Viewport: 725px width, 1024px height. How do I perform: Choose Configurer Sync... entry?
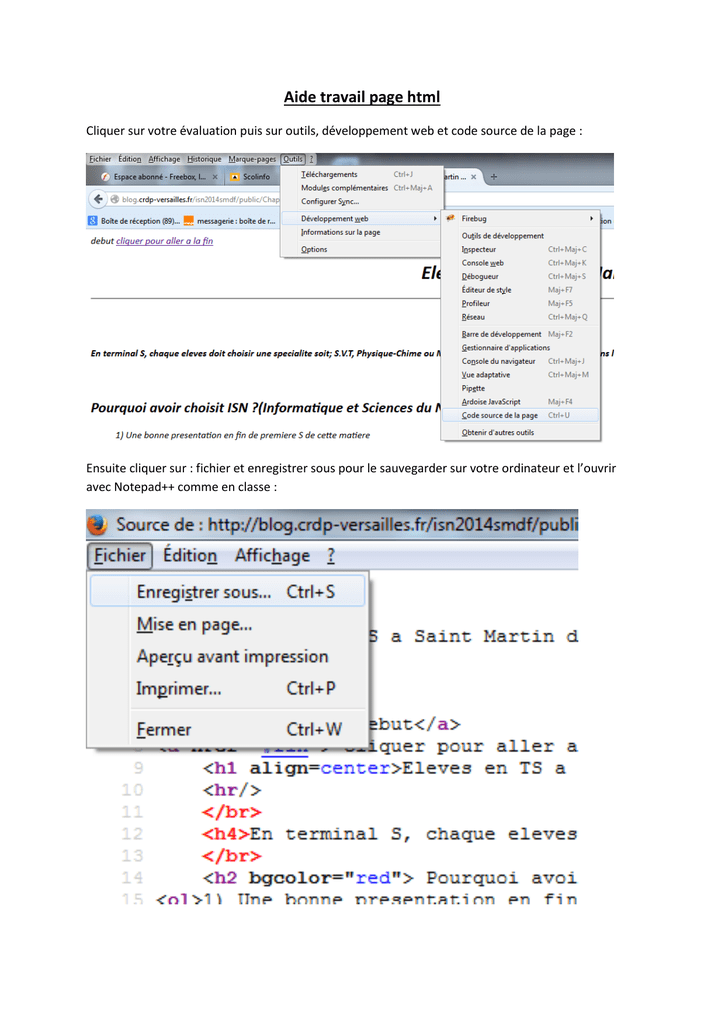(361, 201)
